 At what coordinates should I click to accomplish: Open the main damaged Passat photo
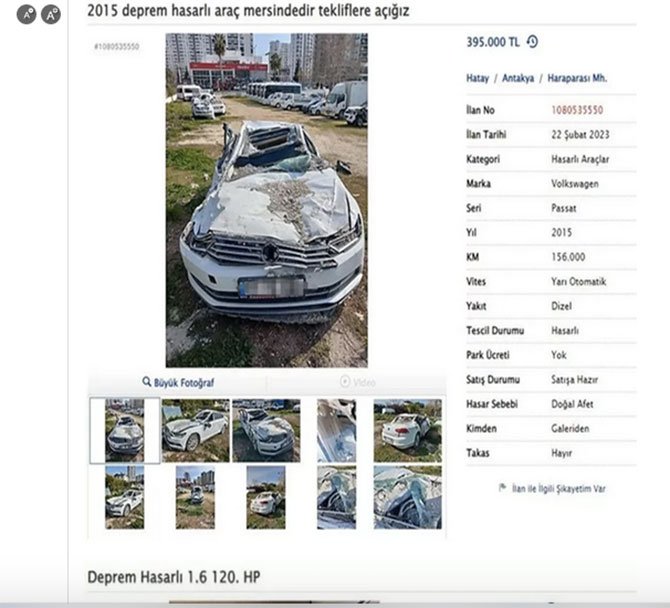coord(267,200)
